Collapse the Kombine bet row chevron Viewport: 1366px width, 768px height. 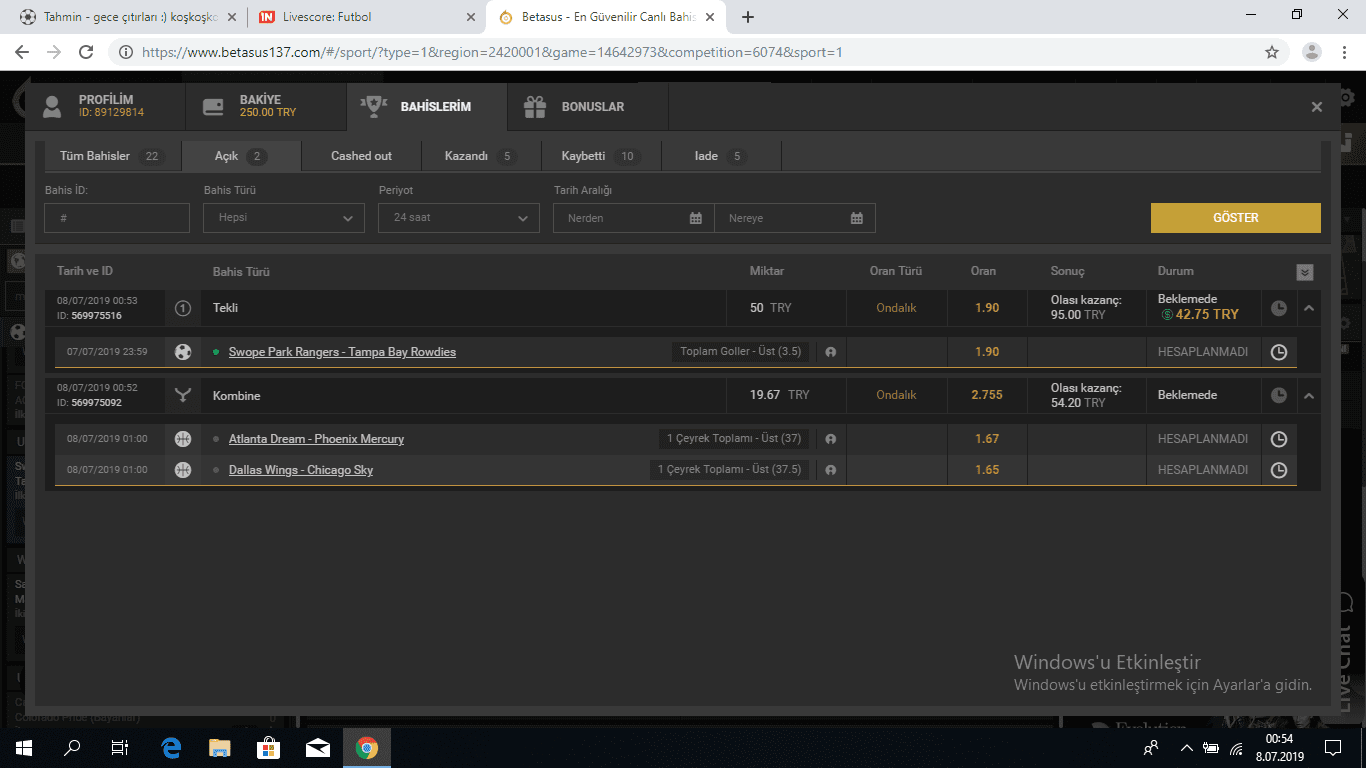[1309, 396]
